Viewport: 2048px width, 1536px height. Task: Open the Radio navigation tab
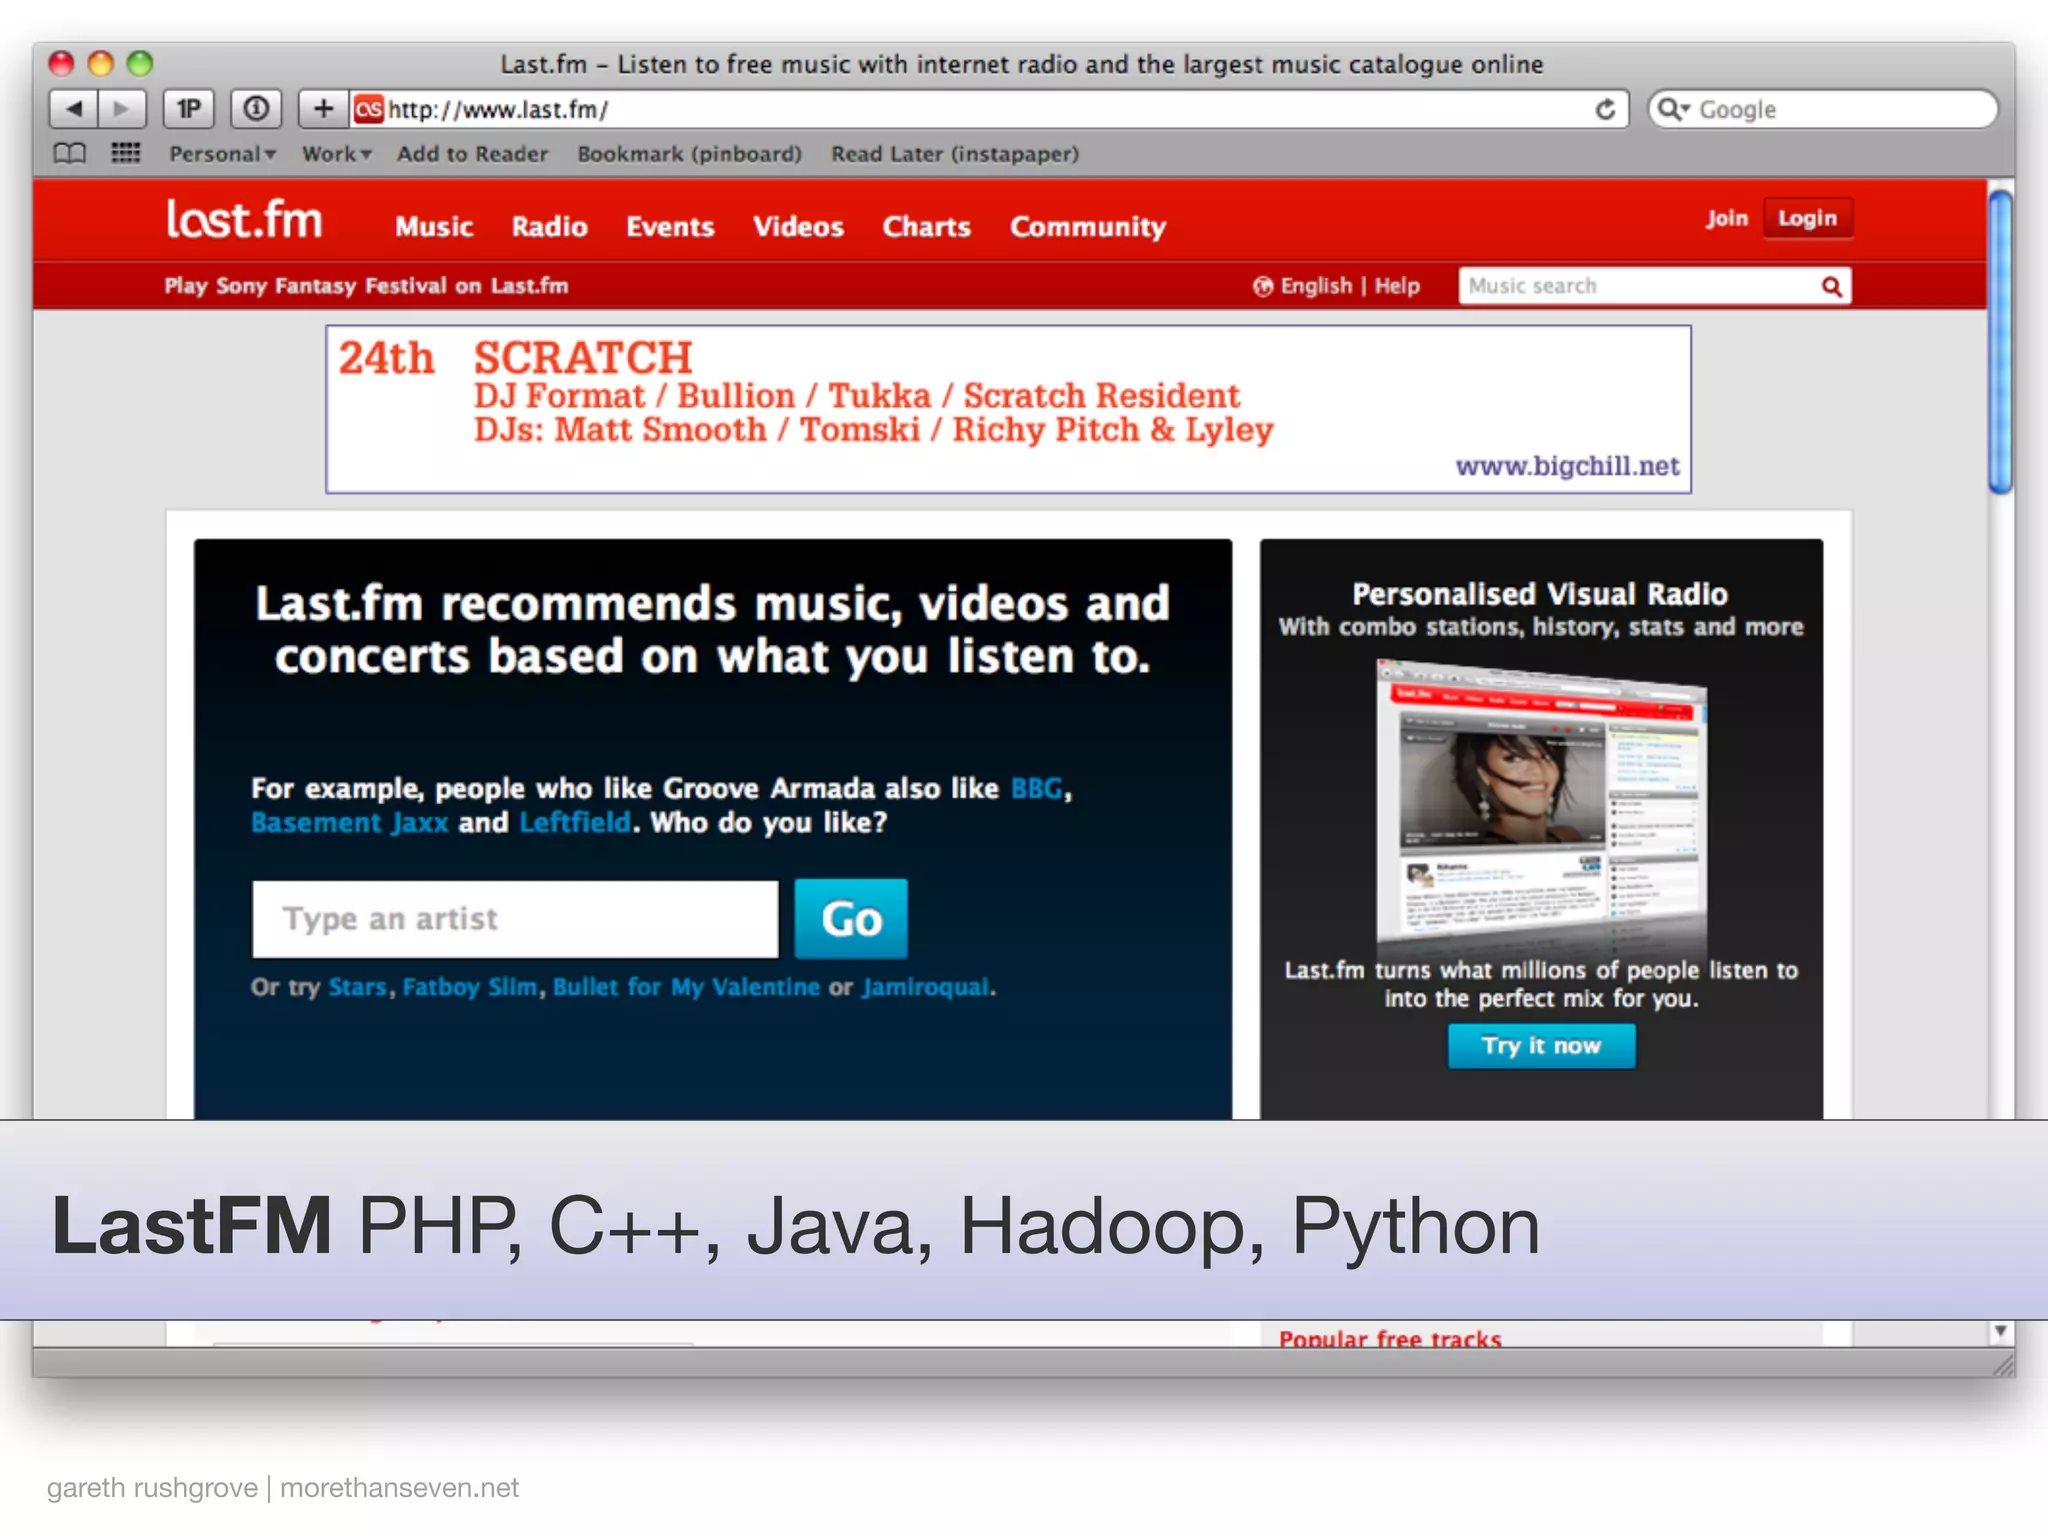click(x=549, y=227)
